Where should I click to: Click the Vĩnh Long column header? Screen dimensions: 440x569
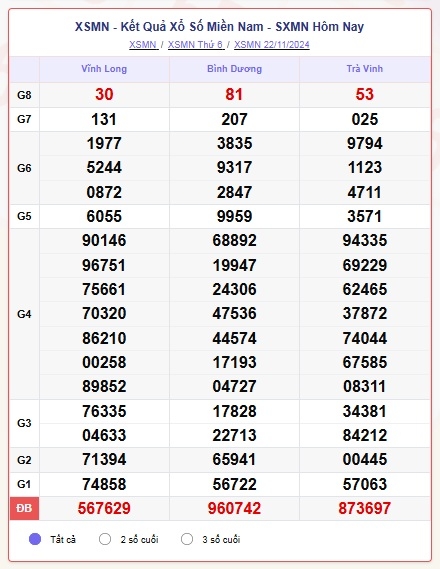click(x=104, y=69)
